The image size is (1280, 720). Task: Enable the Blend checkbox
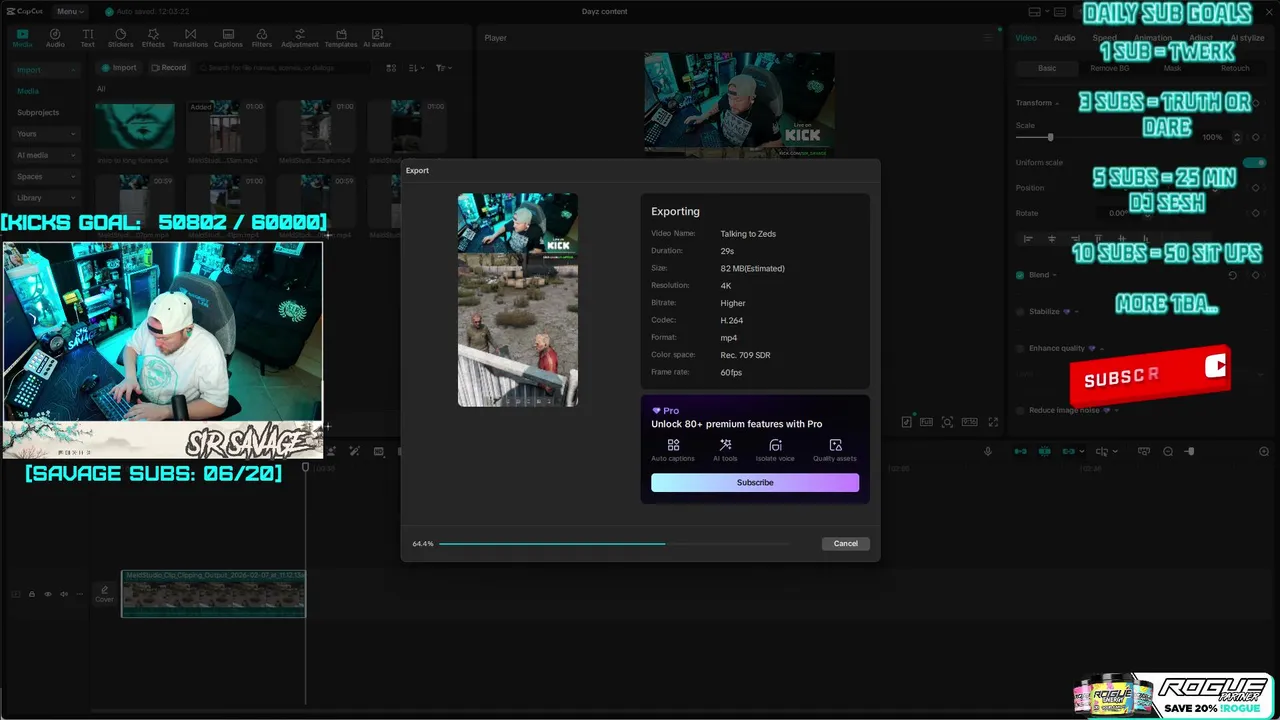[1020, 275]
